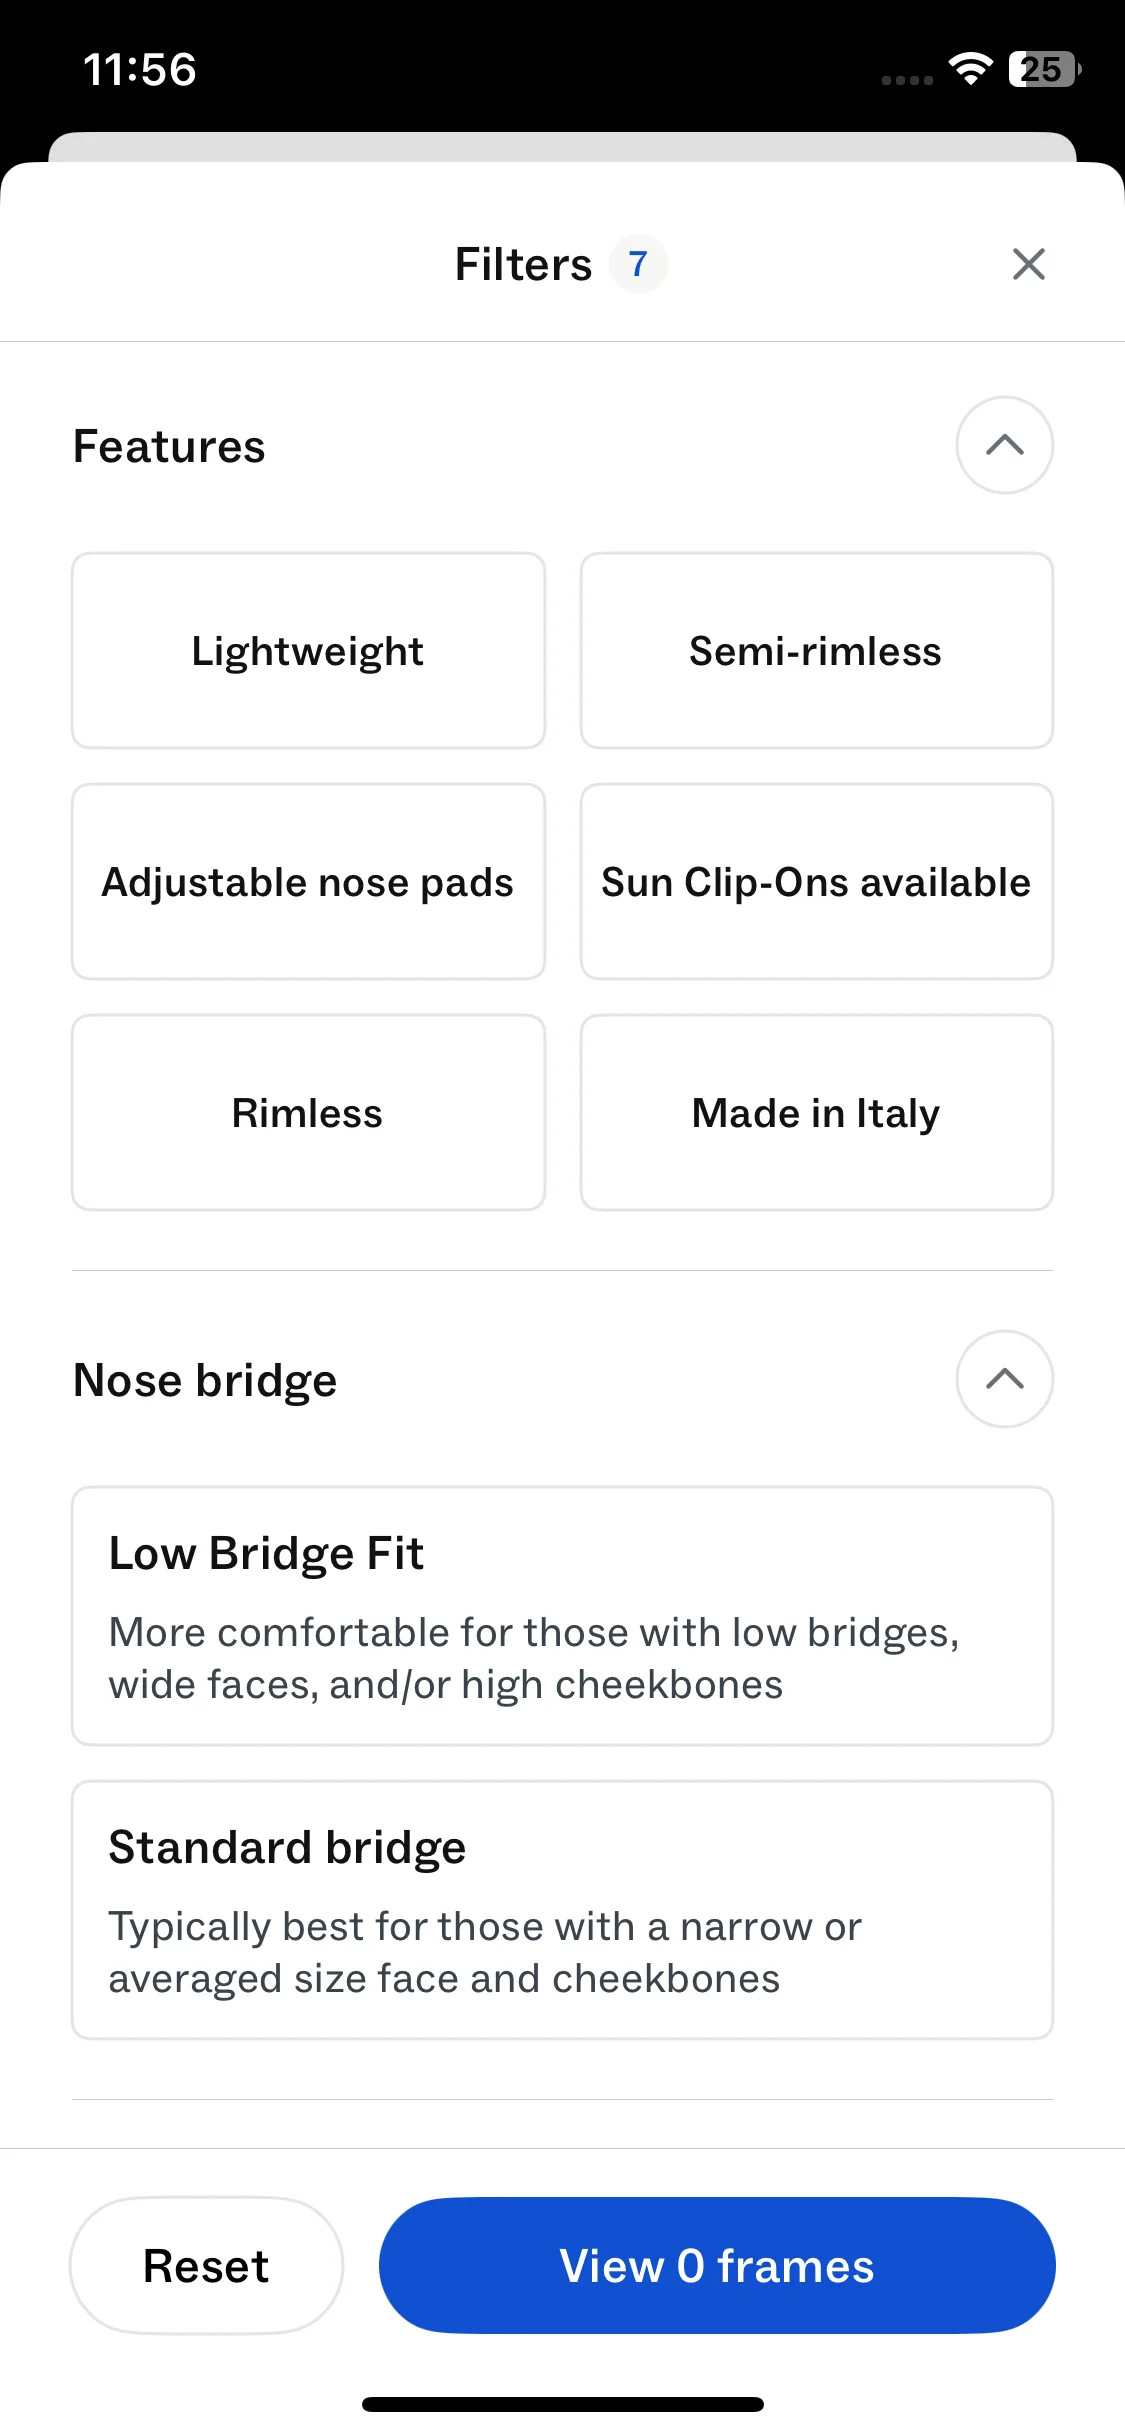
Task: Collapse the Nose bridge section chevron
Action: pyautogui.click(x=1004, y=1379)
